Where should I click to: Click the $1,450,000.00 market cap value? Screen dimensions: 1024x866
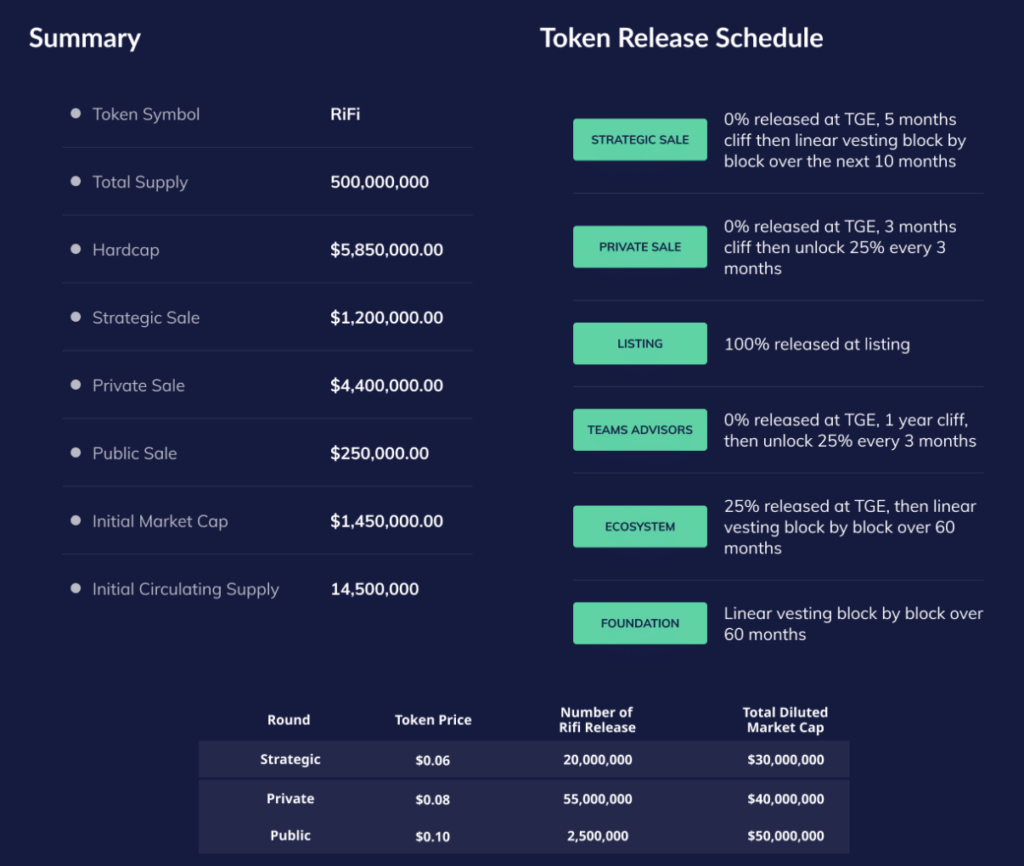point(387,522)
